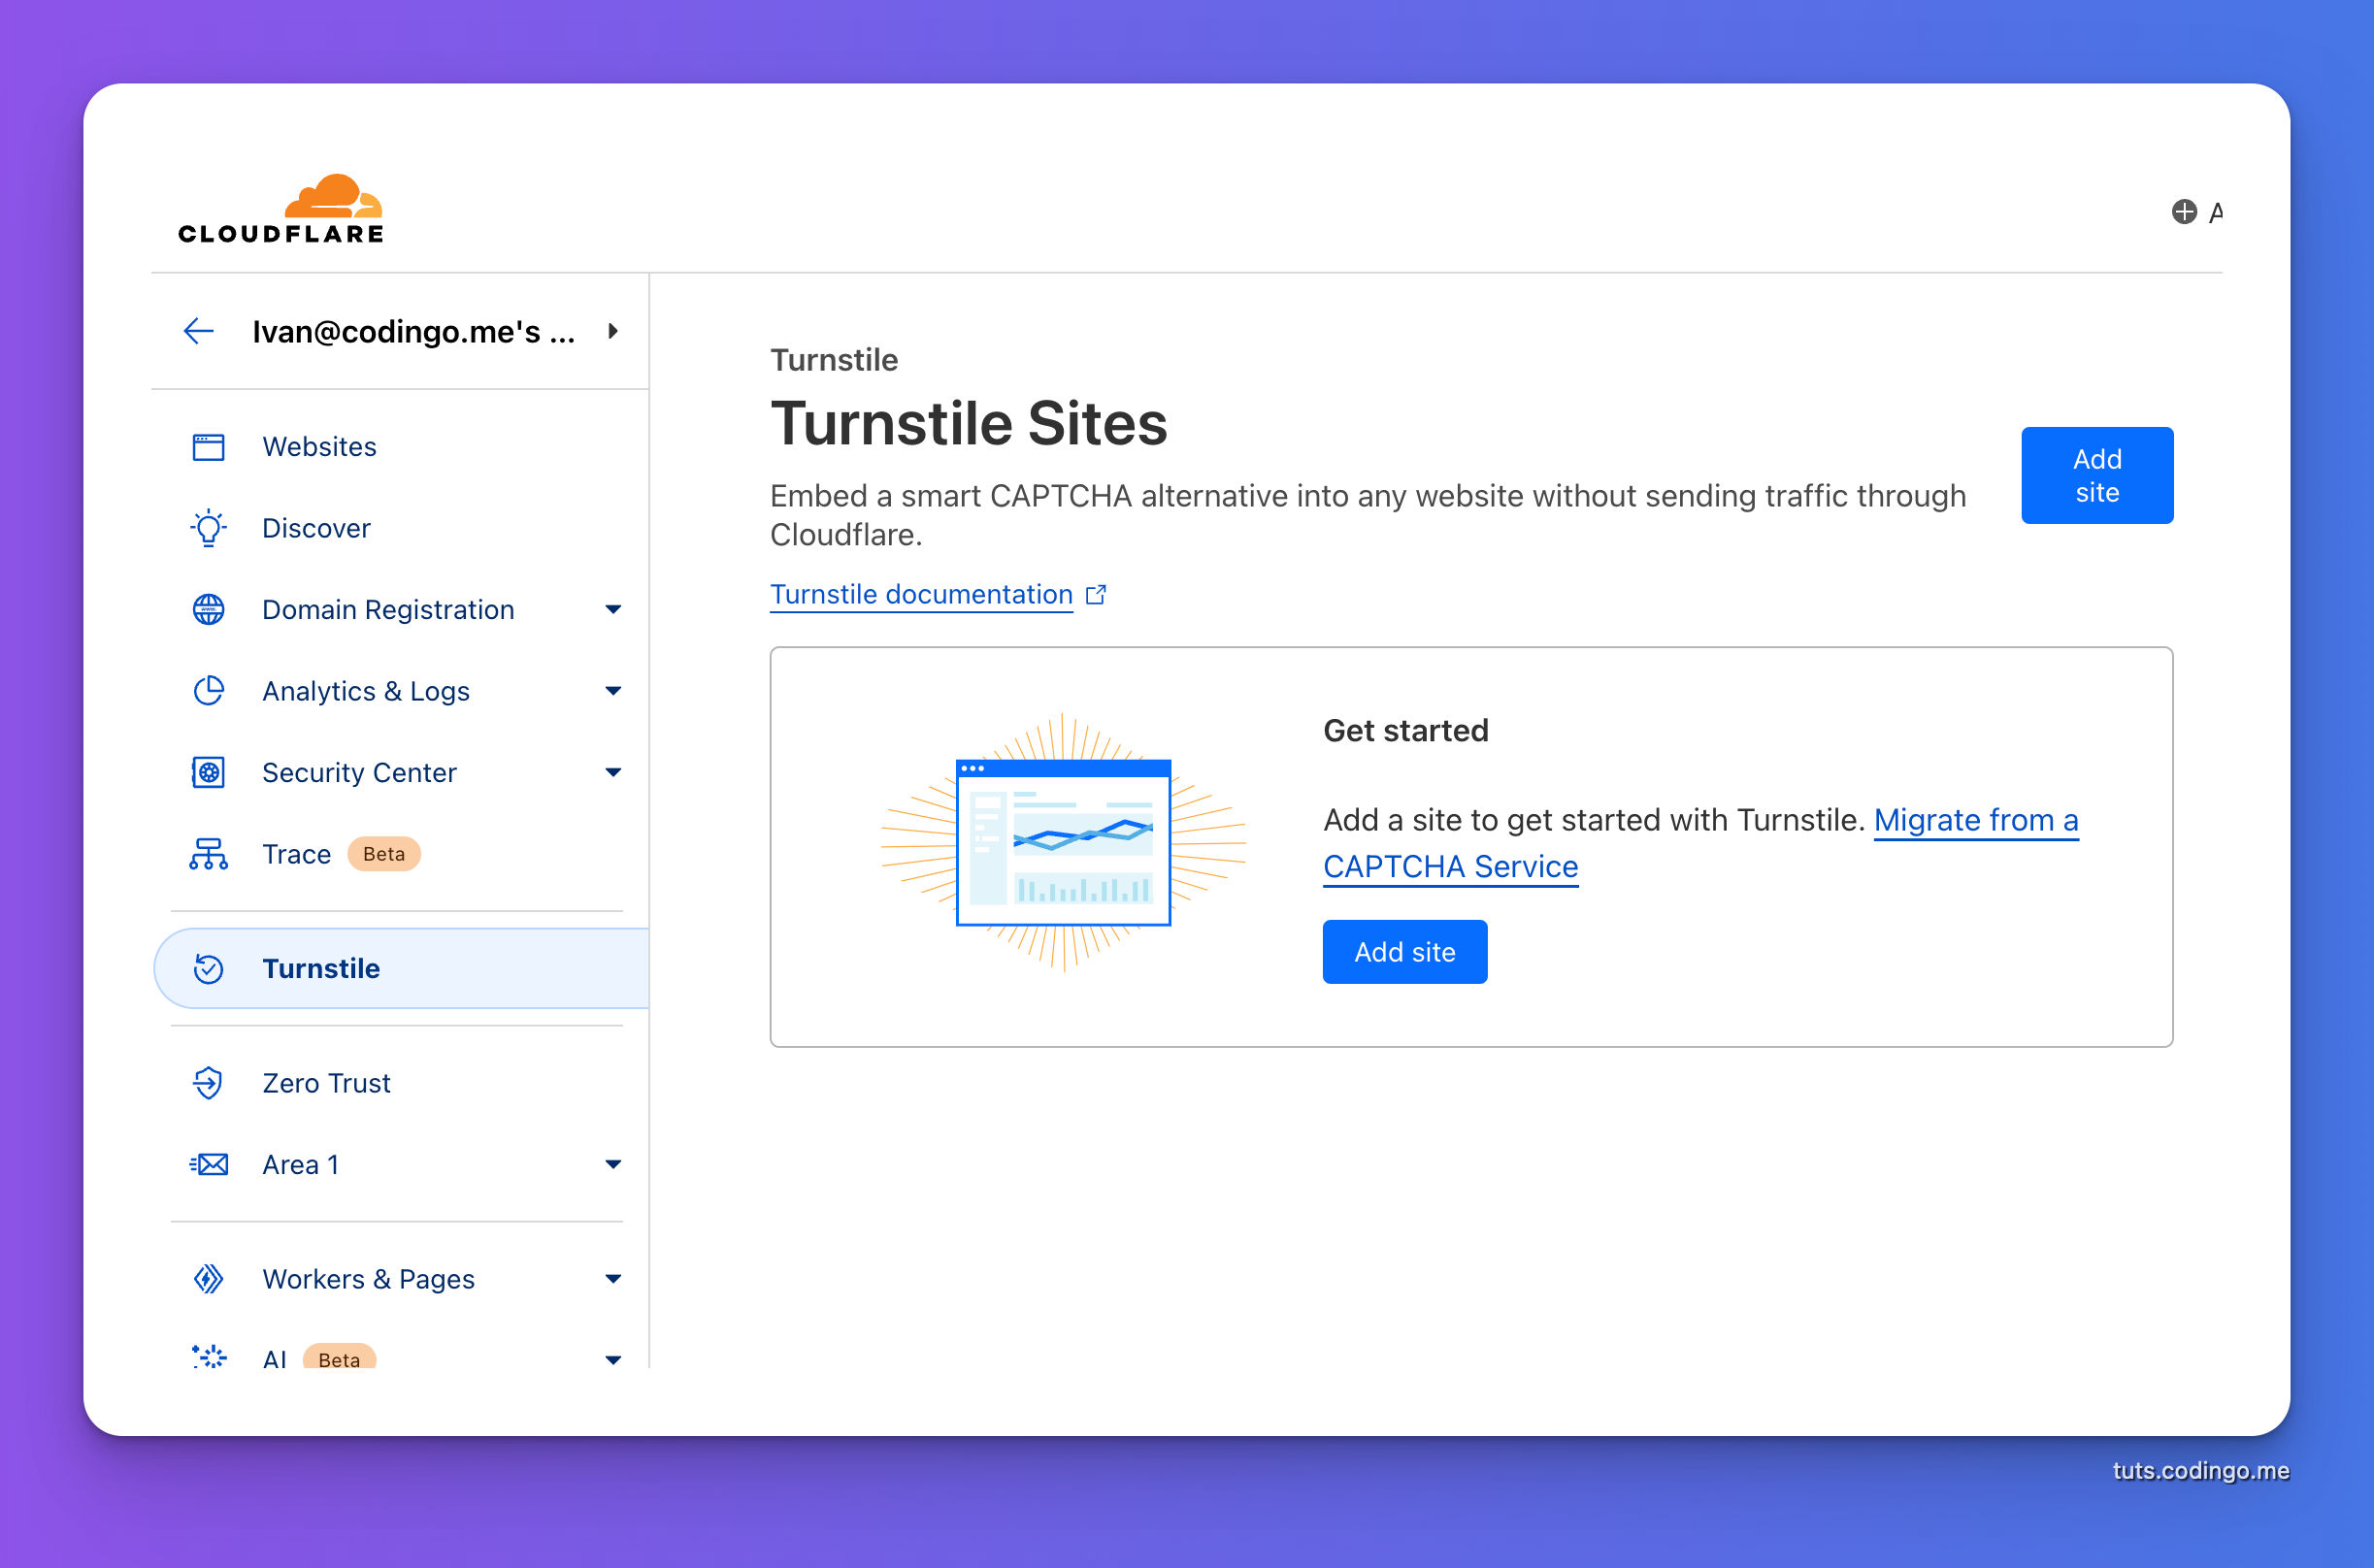Click the Websites browser-window icon
This screenshot has width=2374, height=1568.
pos(208,447)
